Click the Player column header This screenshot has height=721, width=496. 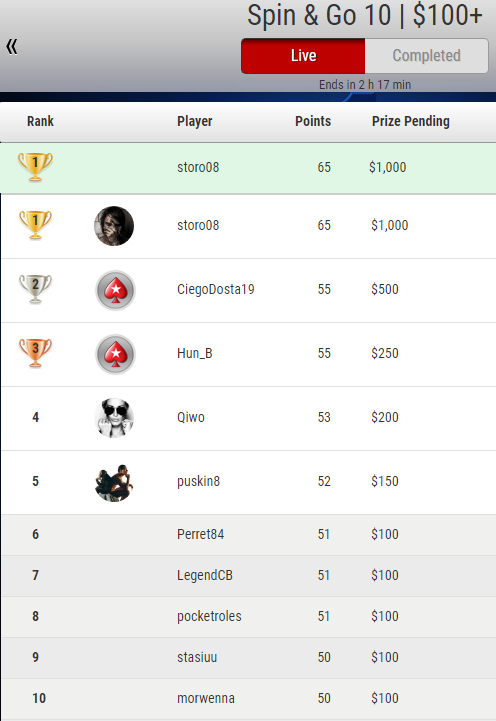(x=195, y=121)
